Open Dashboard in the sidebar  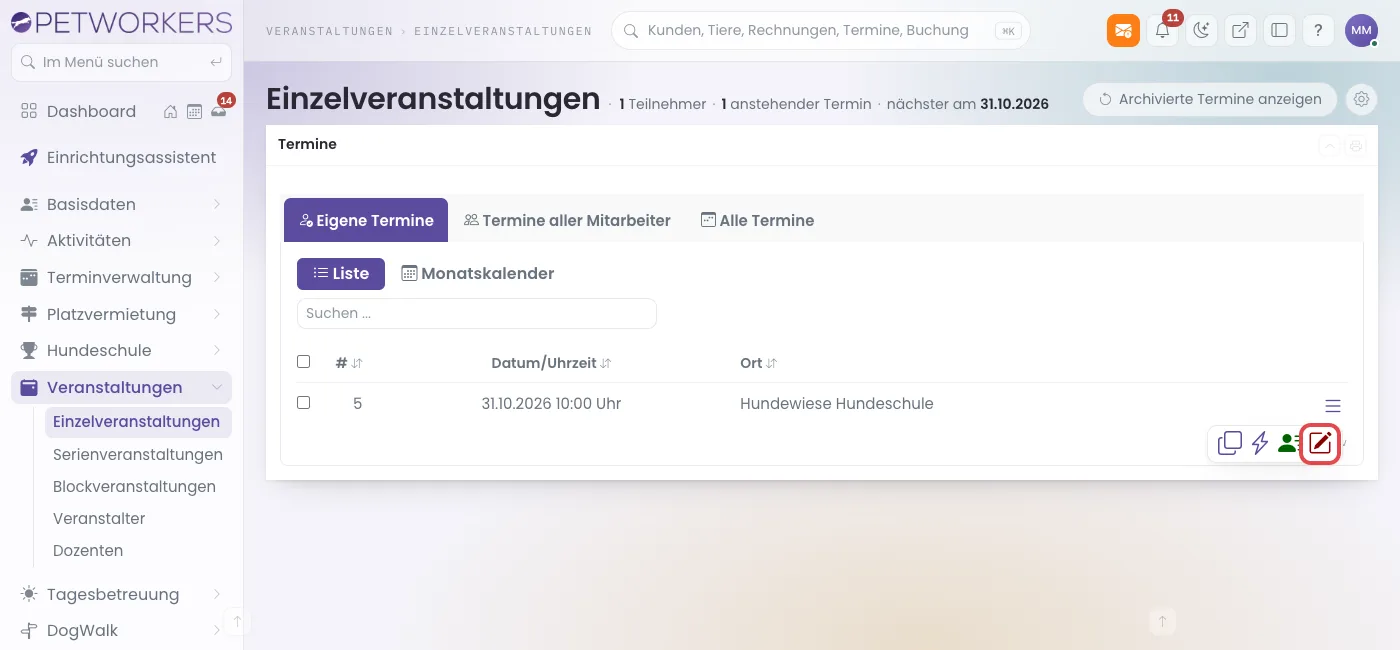point(91,112)
